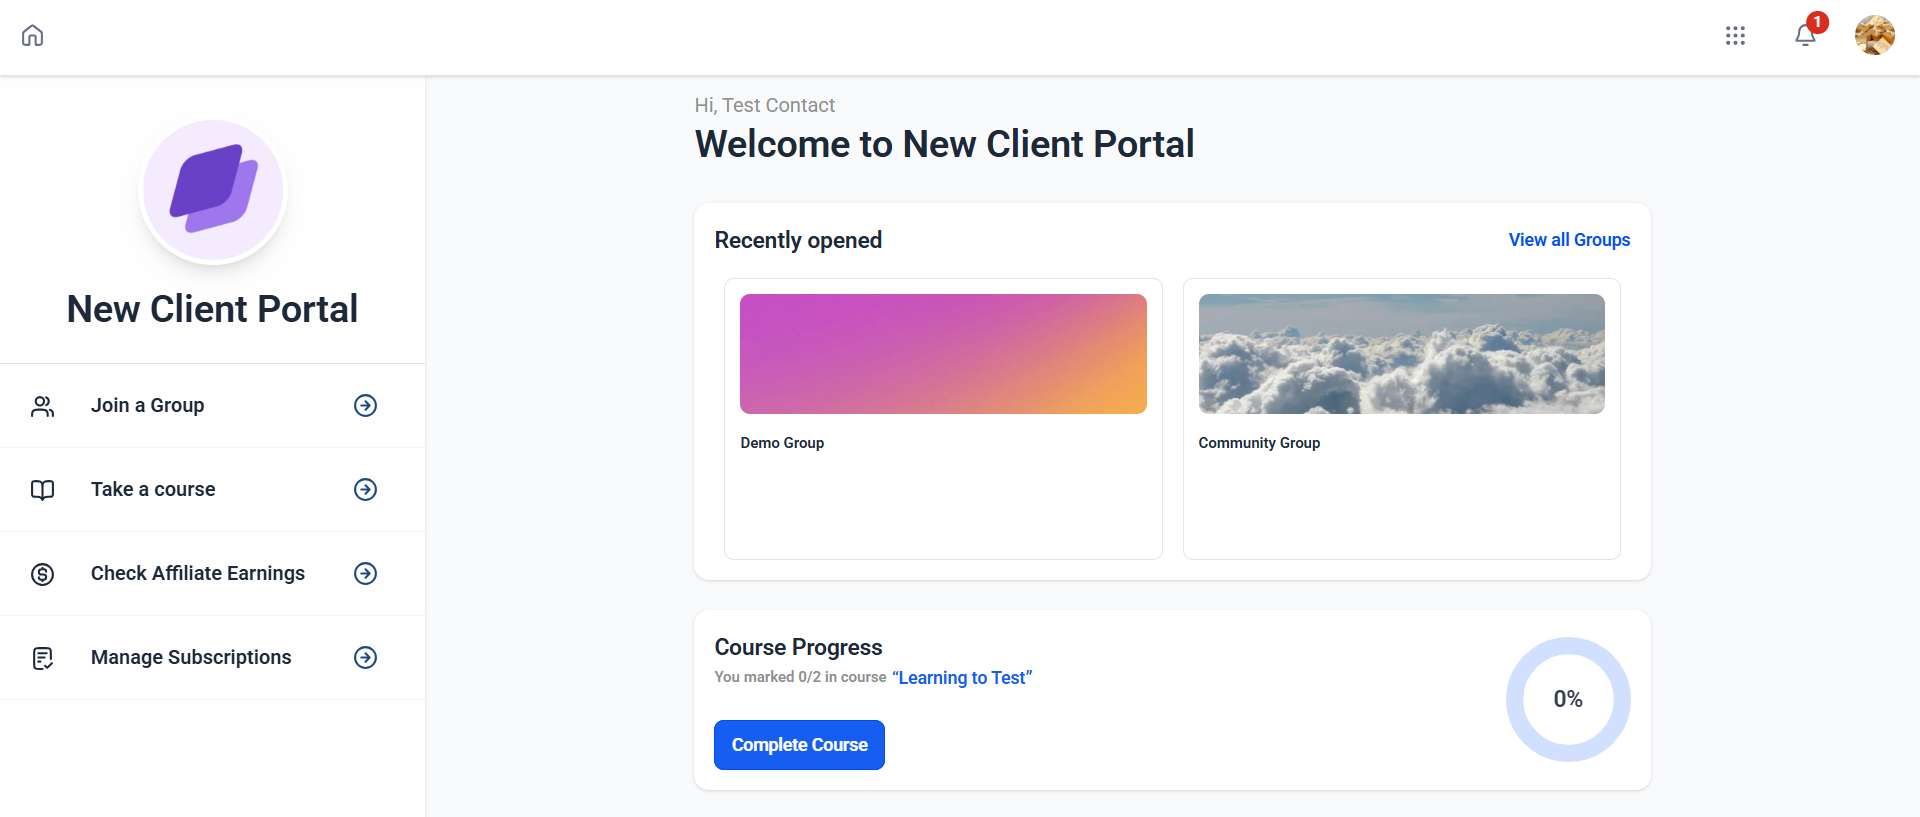Screen dimensions: 1920x817
Task: Open the Demo Group gradient thumbnail
Action: tap(943, 354)
